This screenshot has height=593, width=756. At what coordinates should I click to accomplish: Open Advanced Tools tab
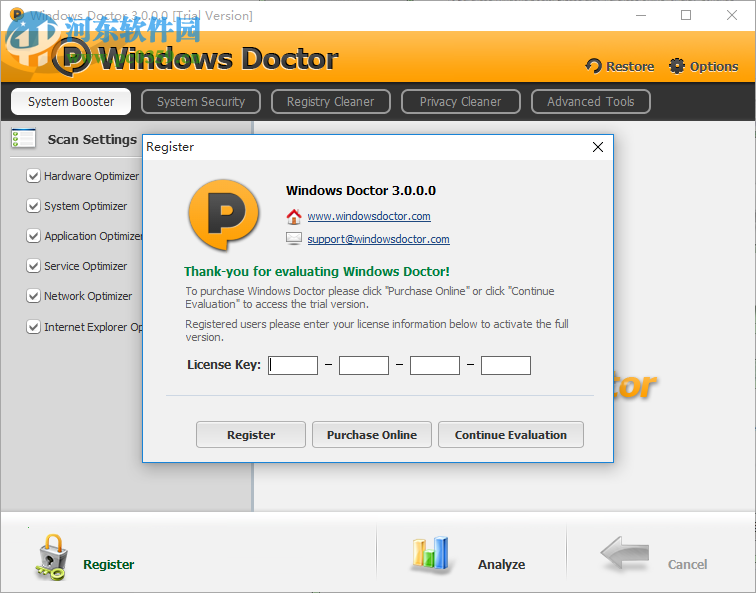click(591, 102)
